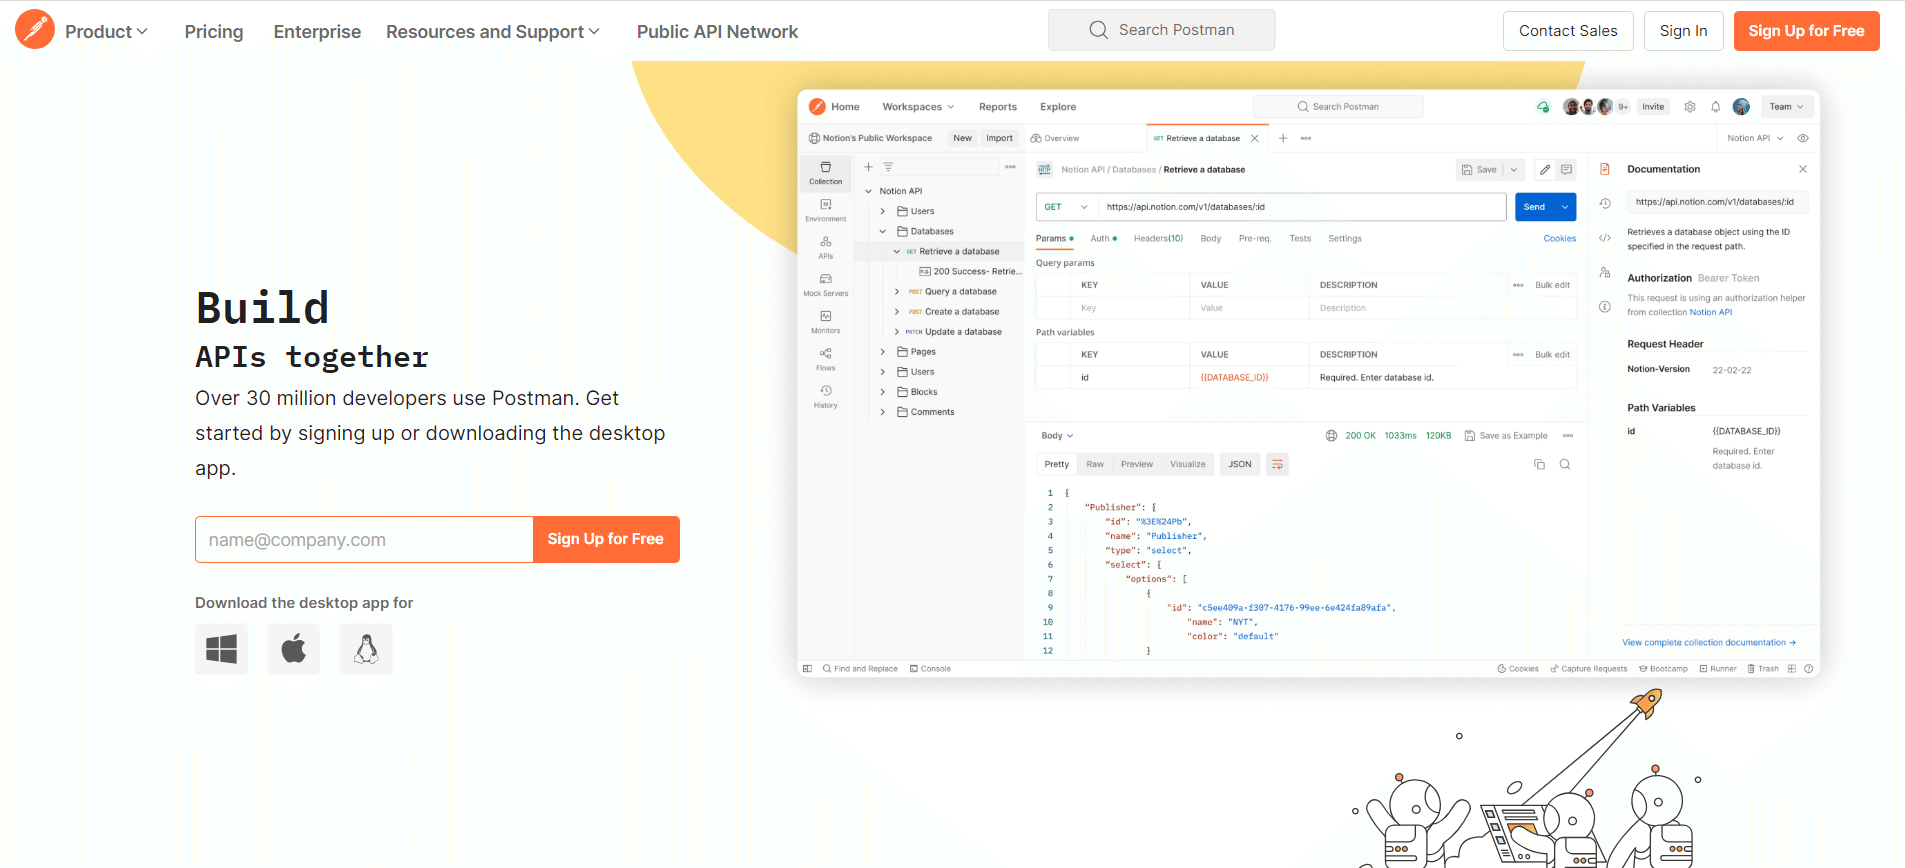This screenshot has width=1905, height=868.
Task: Click the settings gear icon in app header
Action: click(x=1690, y=107)
